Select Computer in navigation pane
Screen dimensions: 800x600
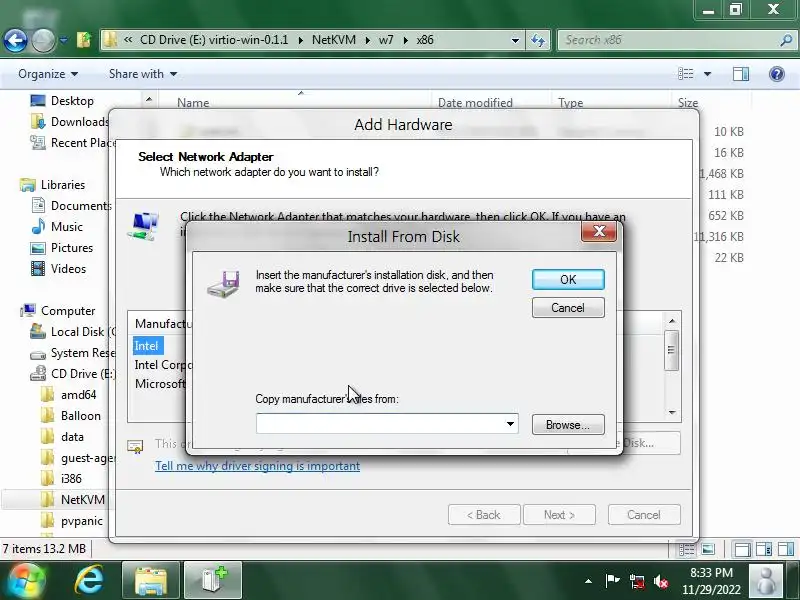[58, 311]
